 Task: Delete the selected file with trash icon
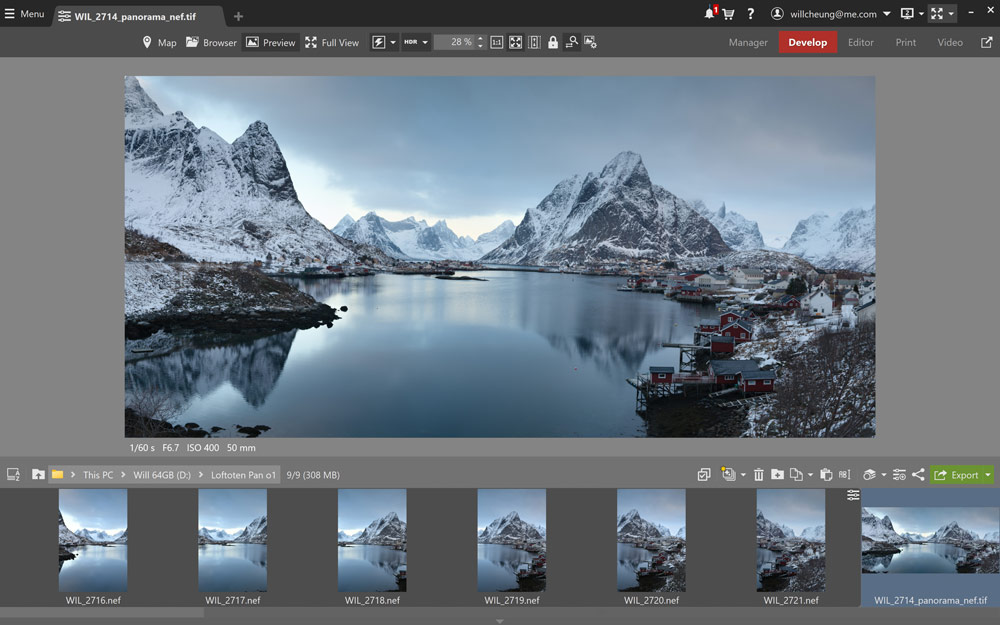(758, 474)
